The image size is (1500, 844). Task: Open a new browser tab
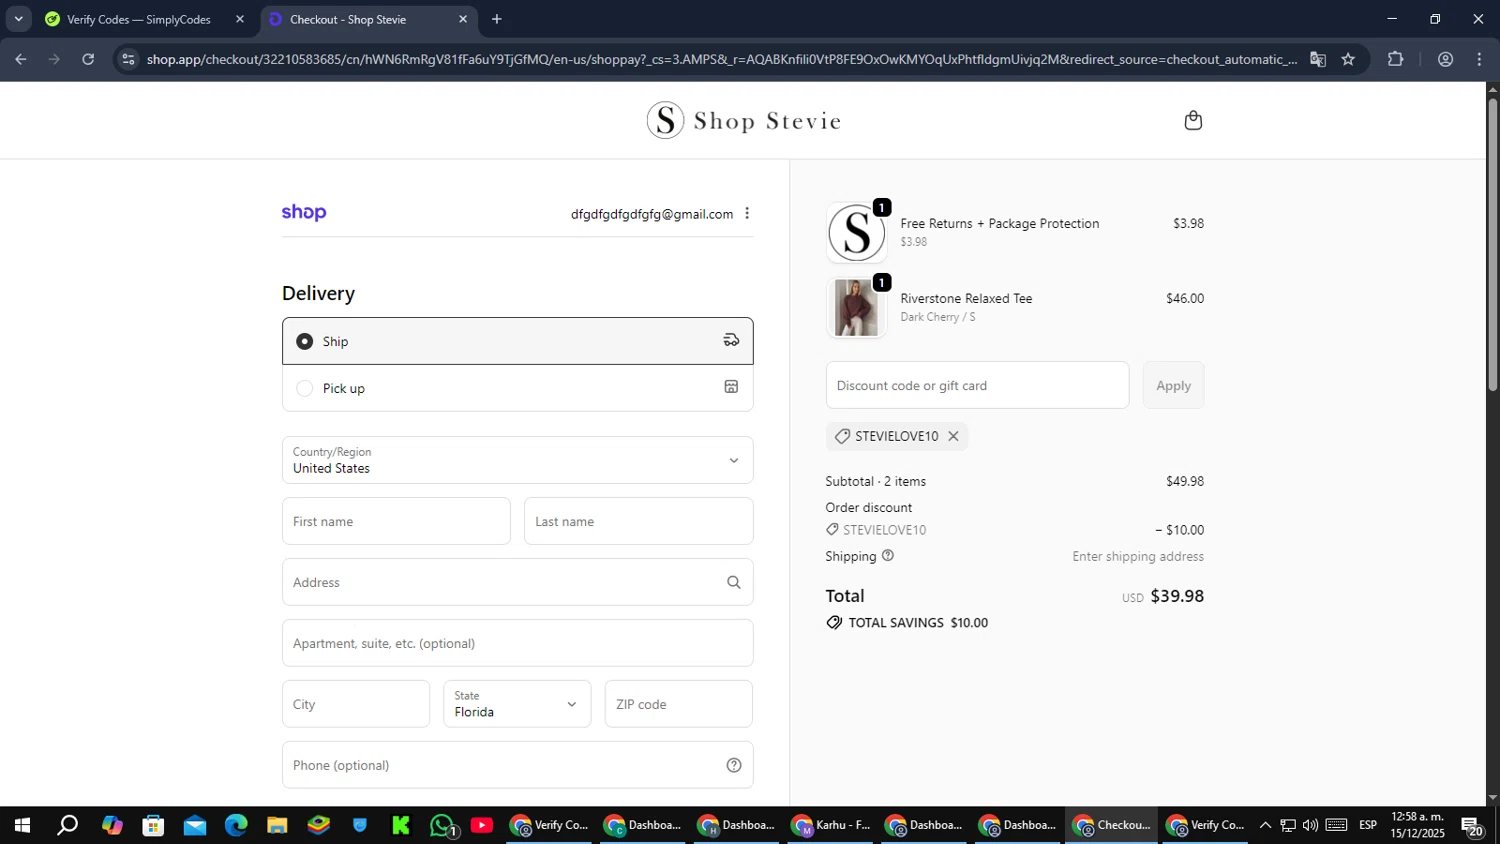pos(497,19)
